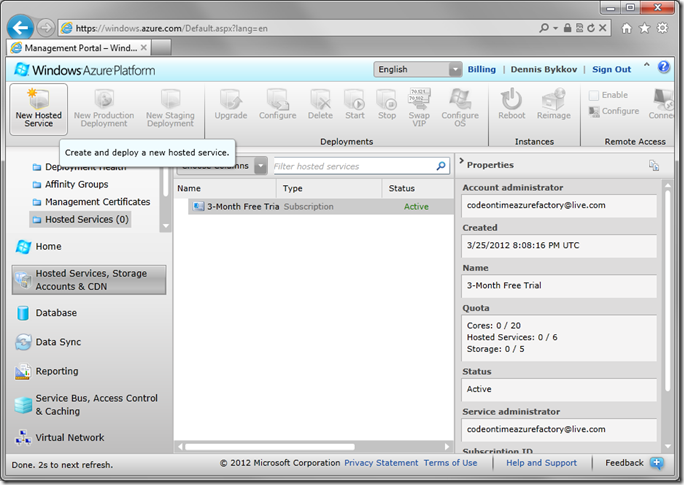Click the copy properties icon

coord(653,165)
